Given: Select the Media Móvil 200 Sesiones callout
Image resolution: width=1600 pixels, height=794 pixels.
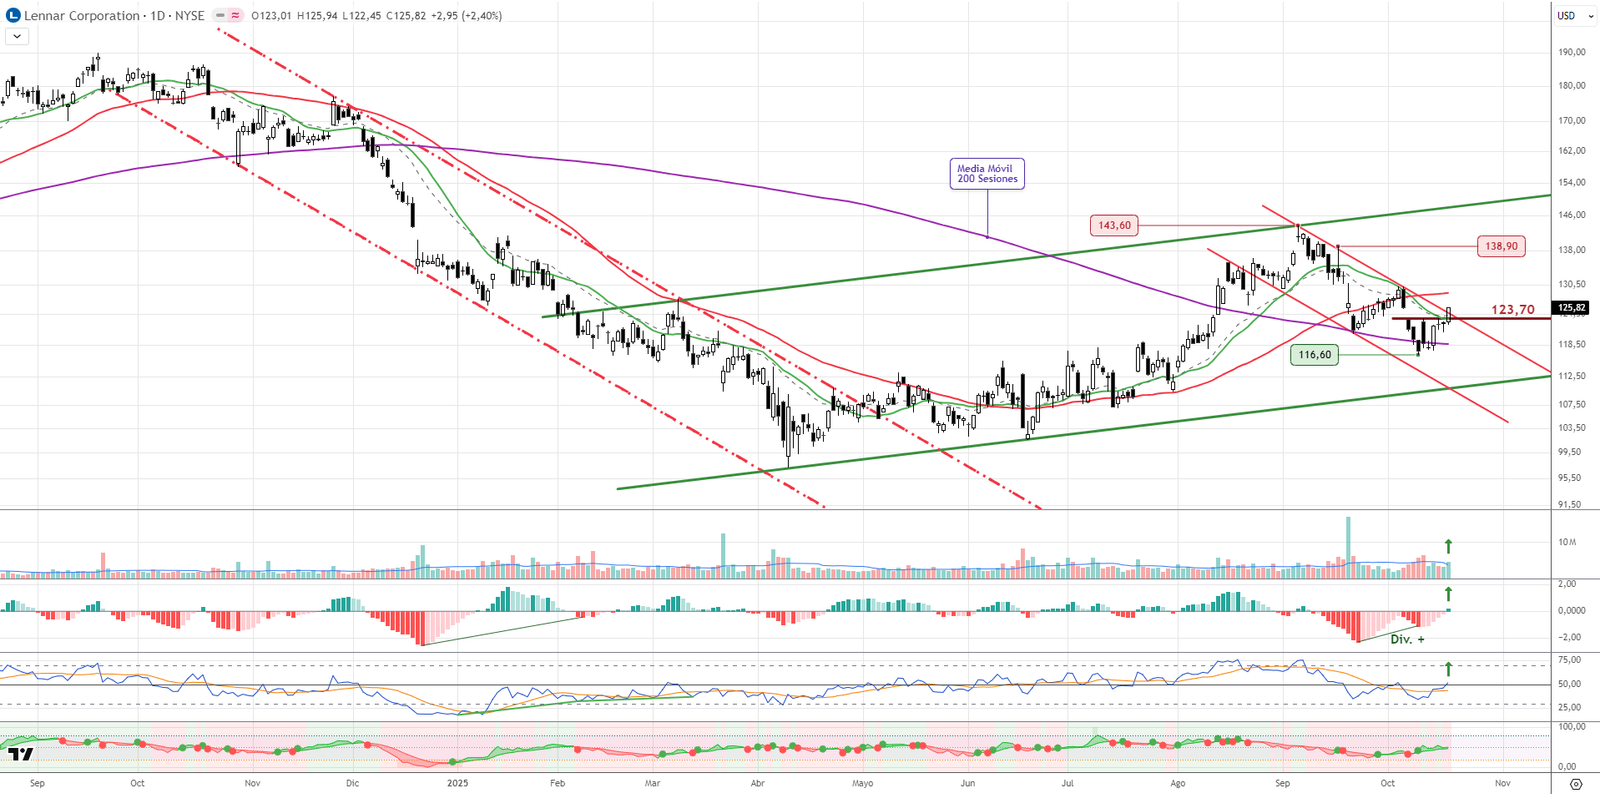Looking at the screenshot, I should click(x=987, y=174).
